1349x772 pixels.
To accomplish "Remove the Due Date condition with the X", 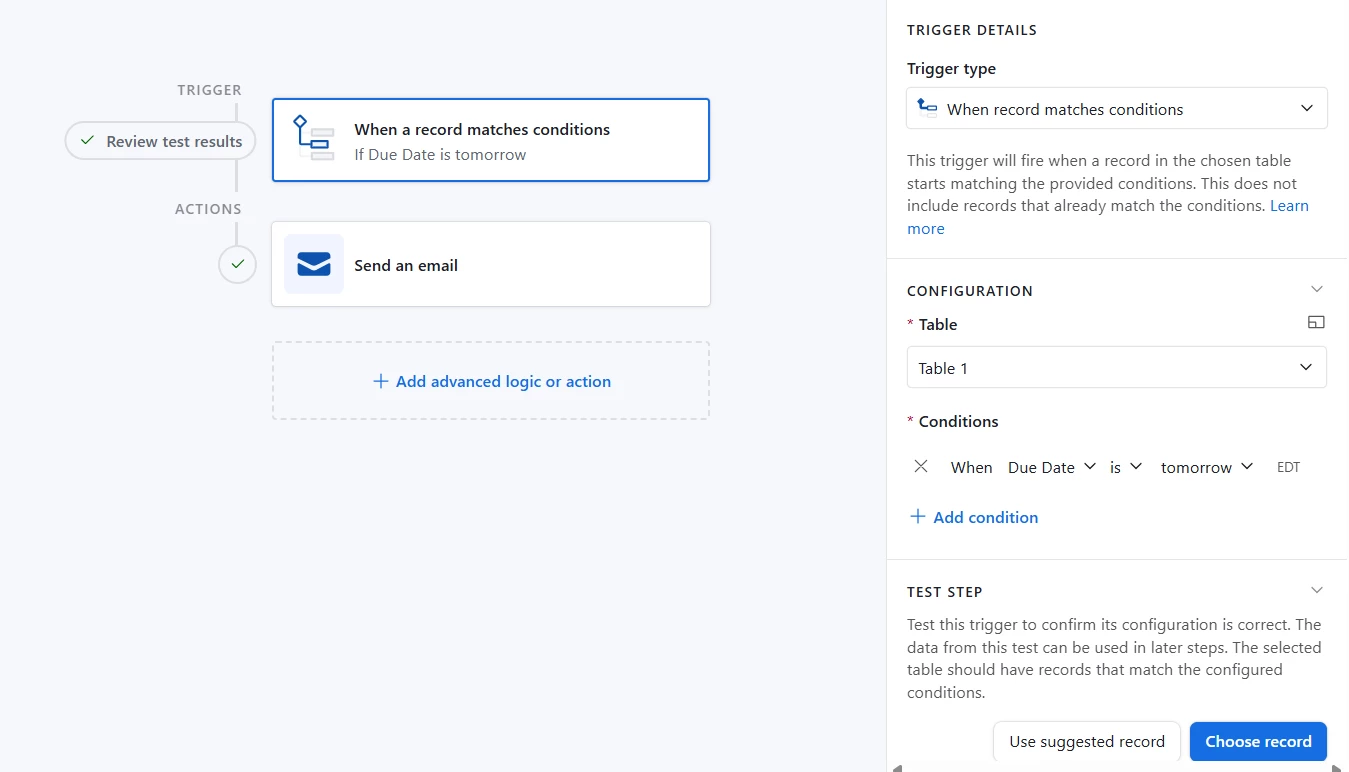I will coord(921,466).
